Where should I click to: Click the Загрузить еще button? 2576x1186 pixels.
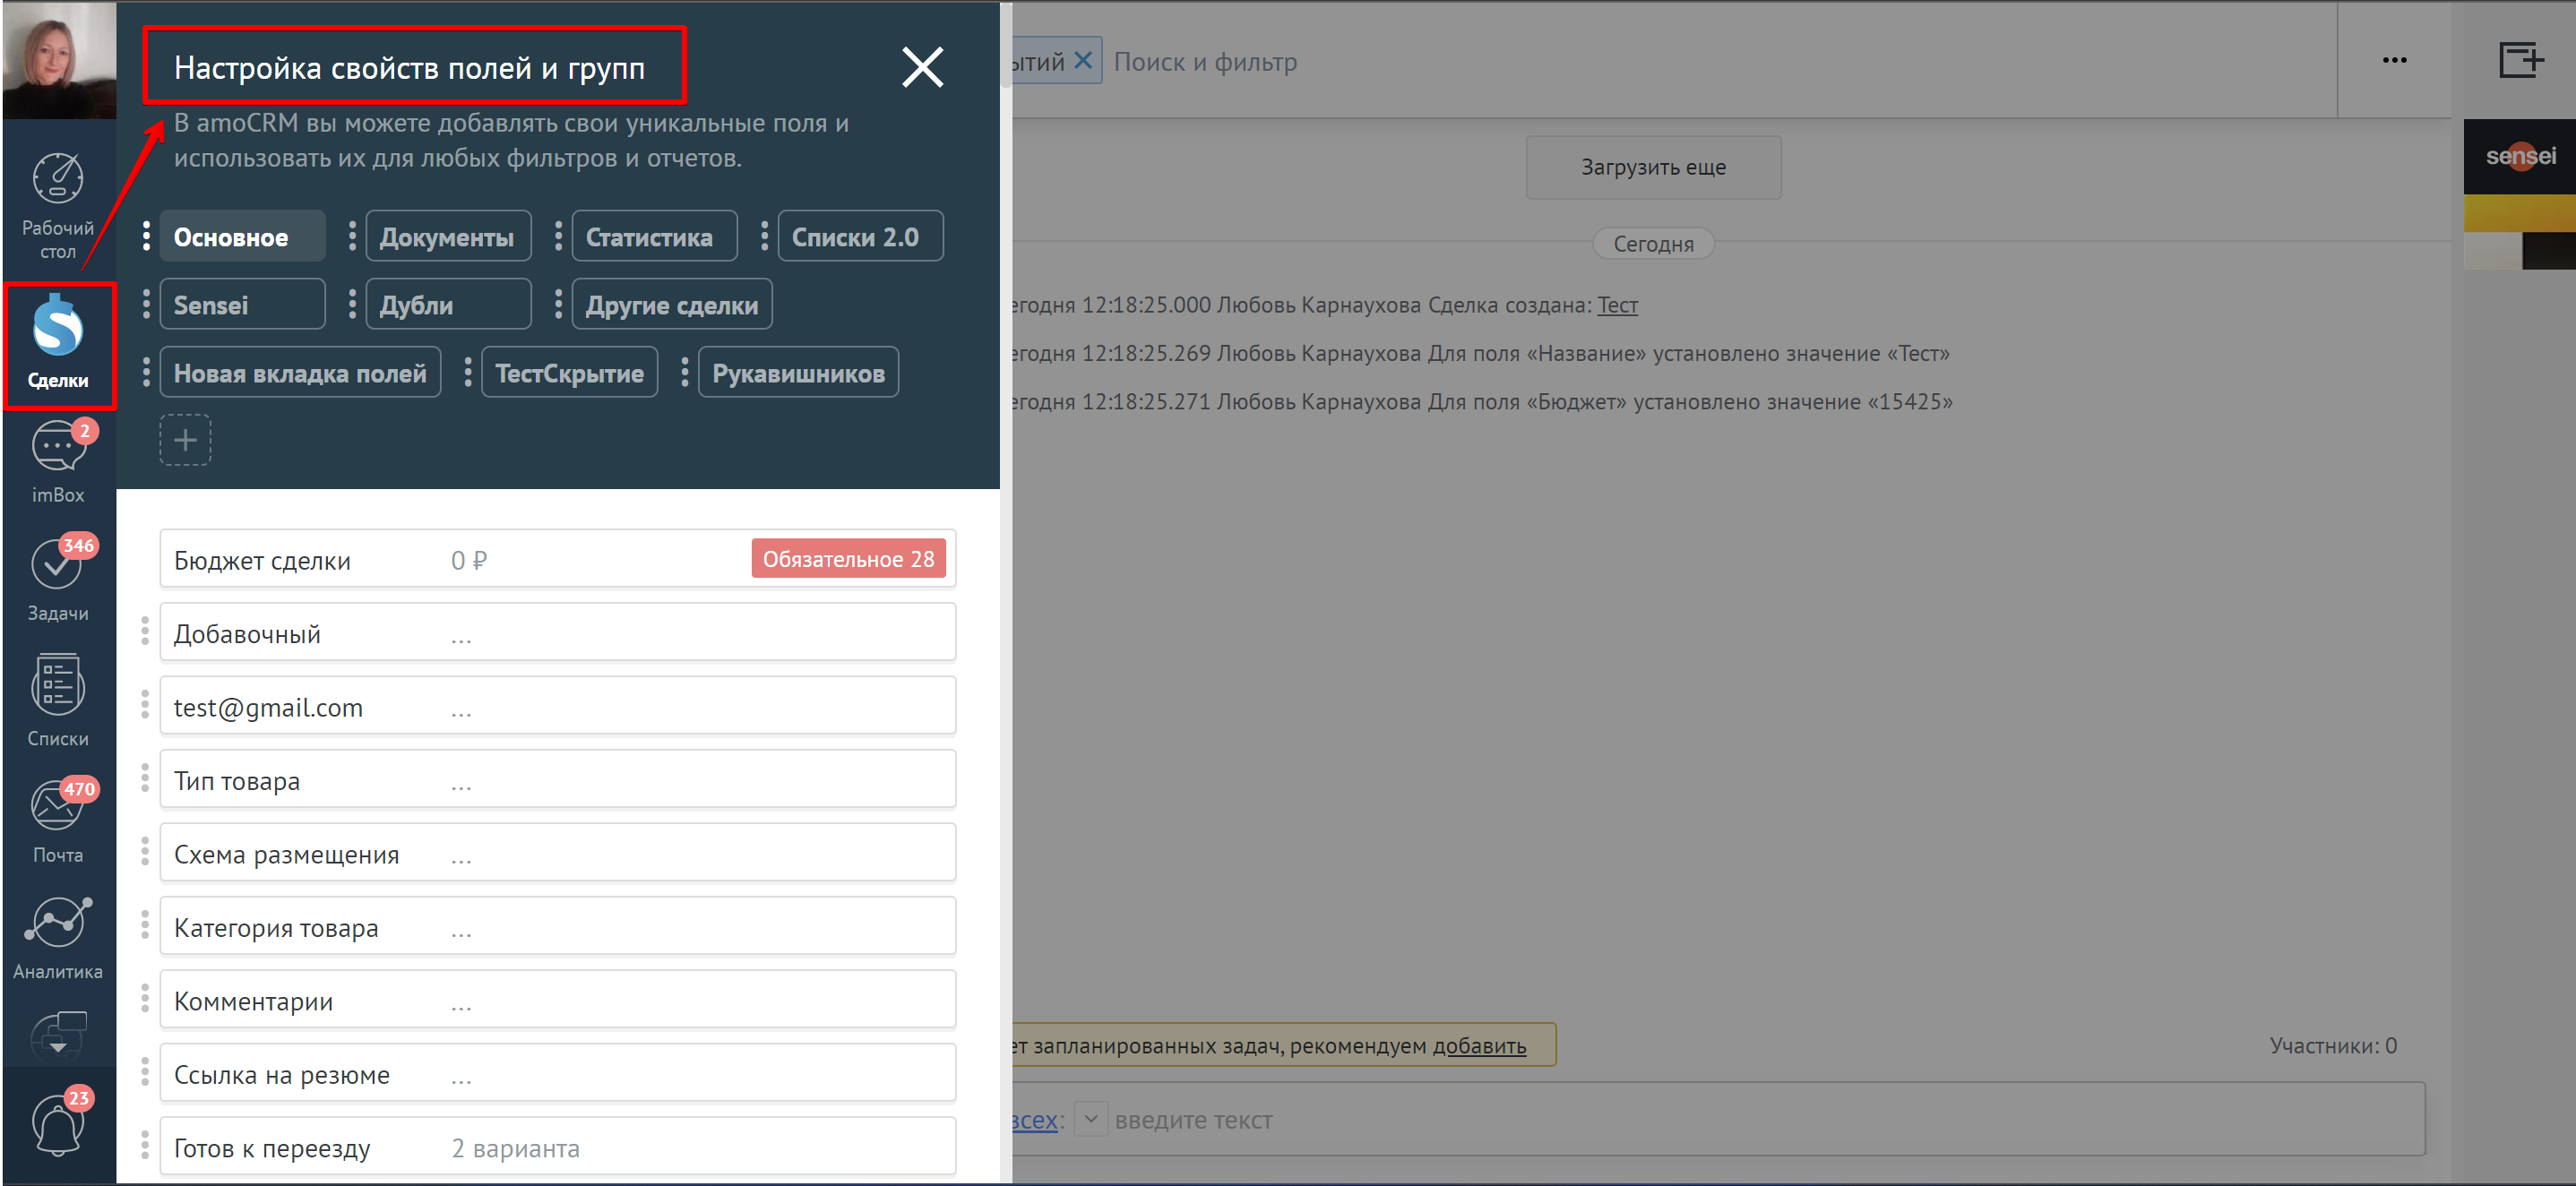1653,167
